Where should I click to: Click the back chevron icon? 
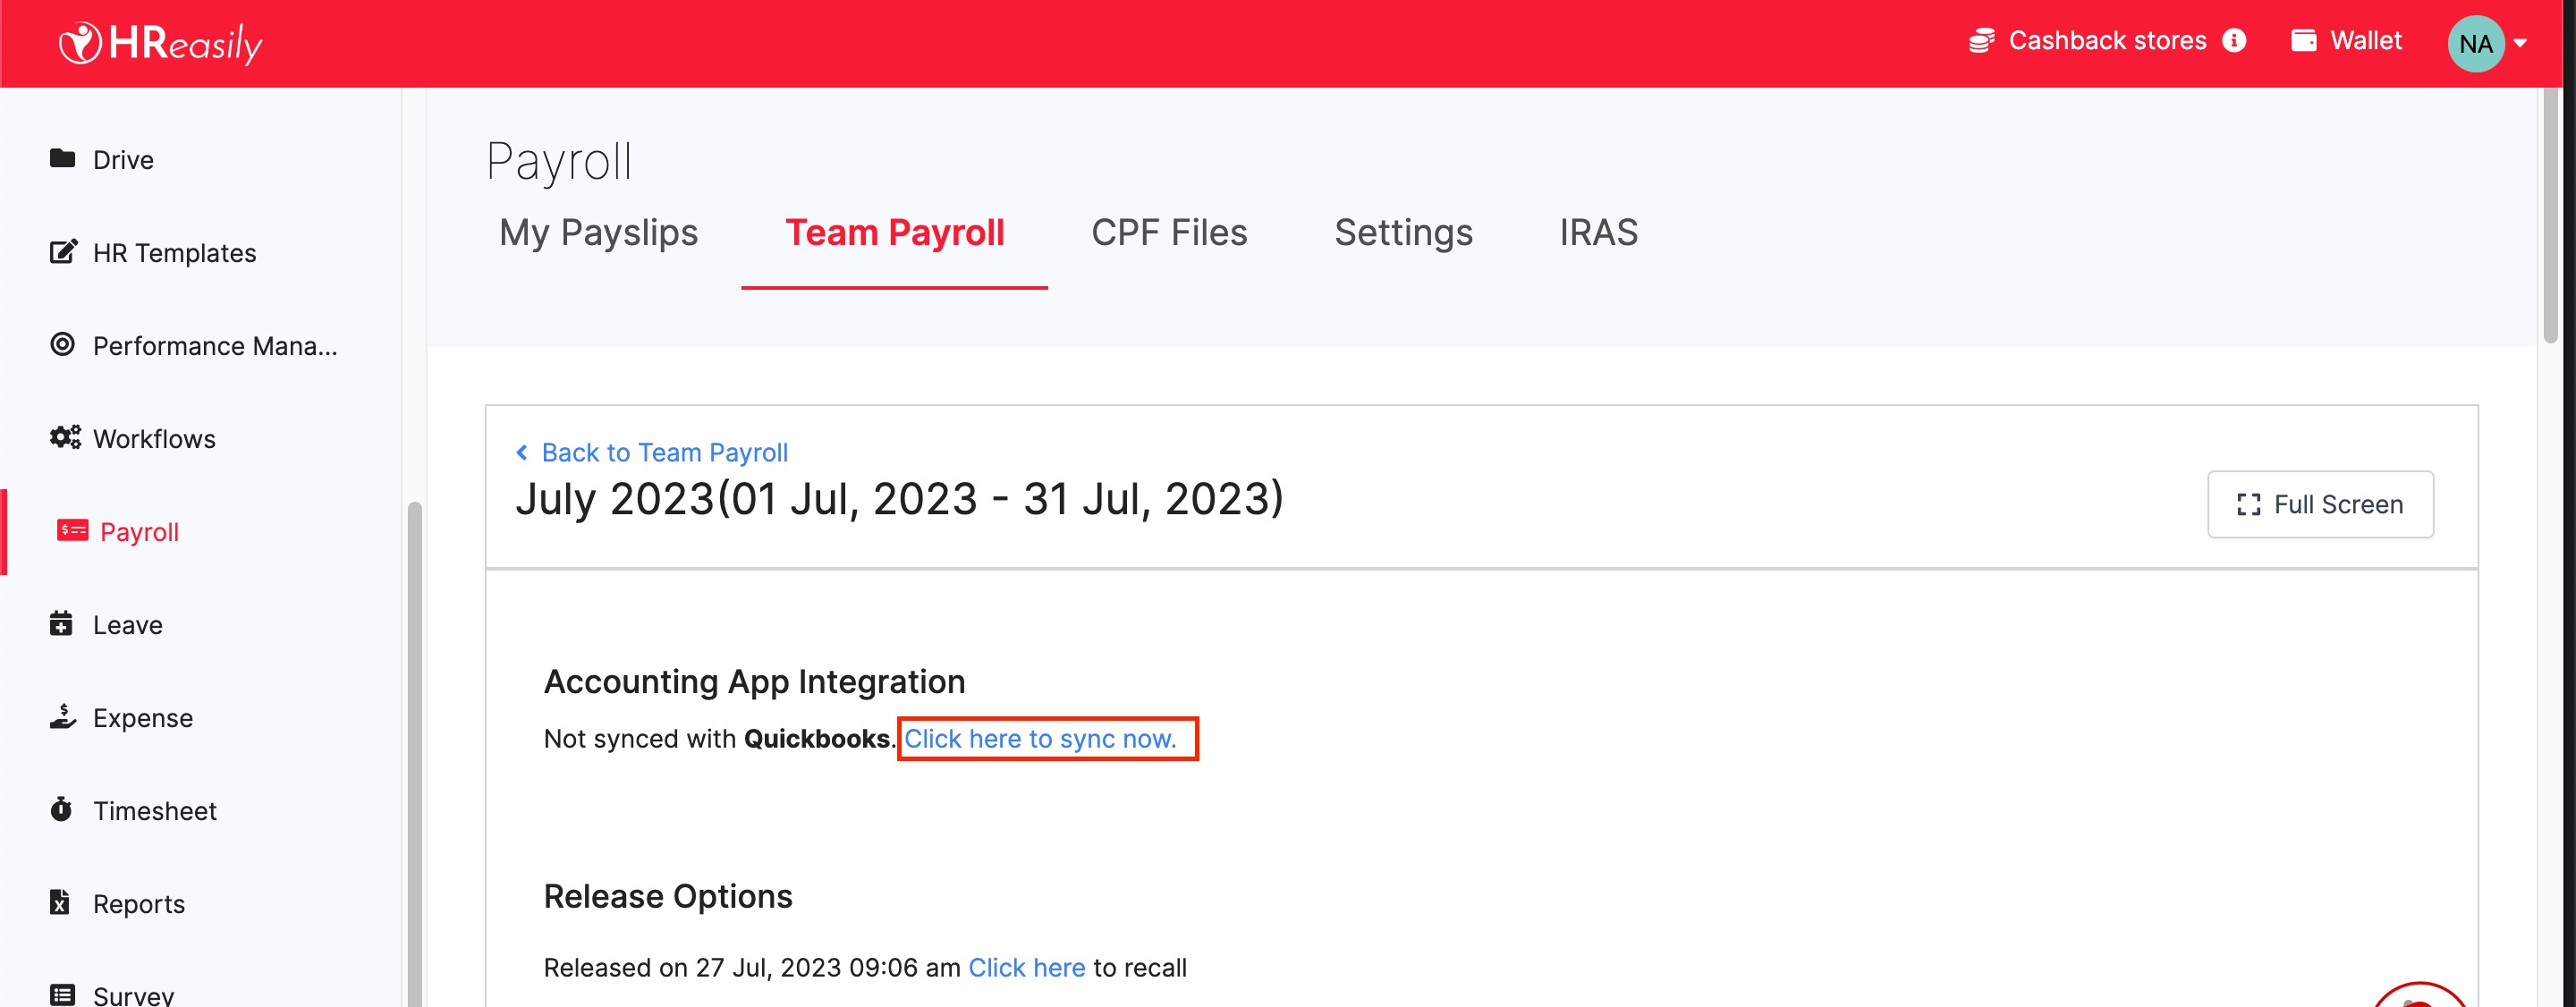(x=521, y=453)
